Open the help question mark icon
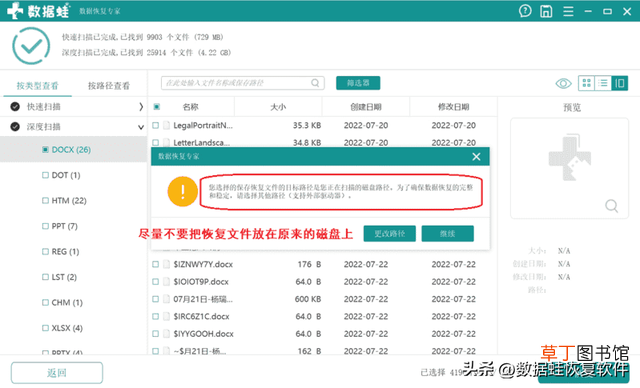The width and height of the screenshot is (640, 388). (525, 11)
